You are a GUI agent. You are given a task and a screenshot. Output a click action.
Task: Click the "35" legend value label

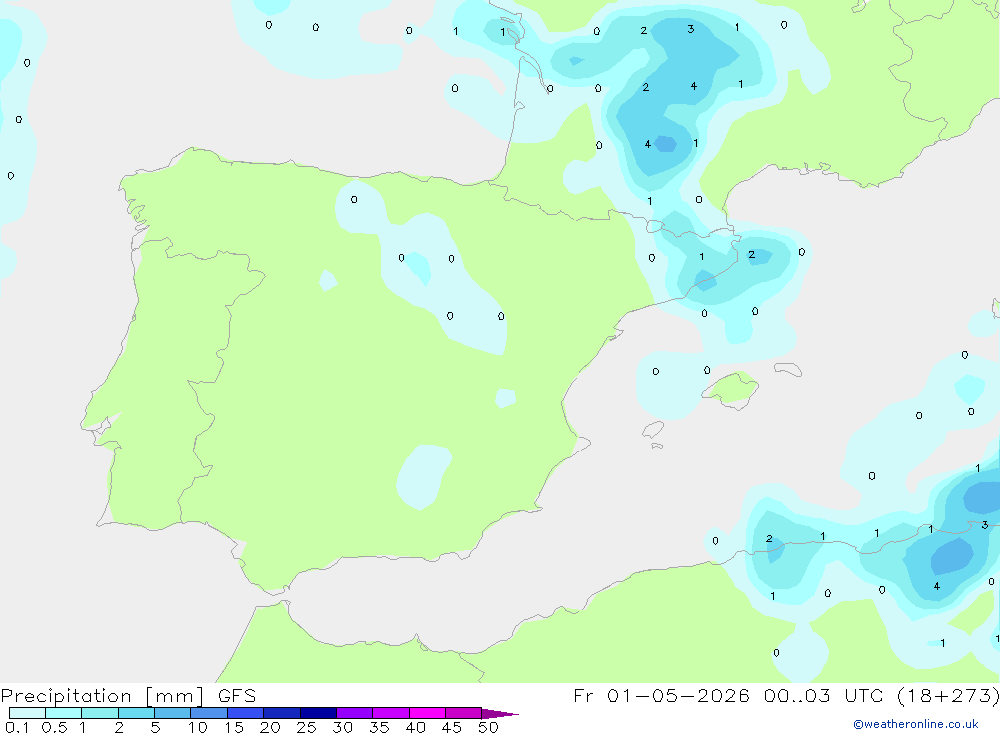pyautogui.click(x=379, y=727)
